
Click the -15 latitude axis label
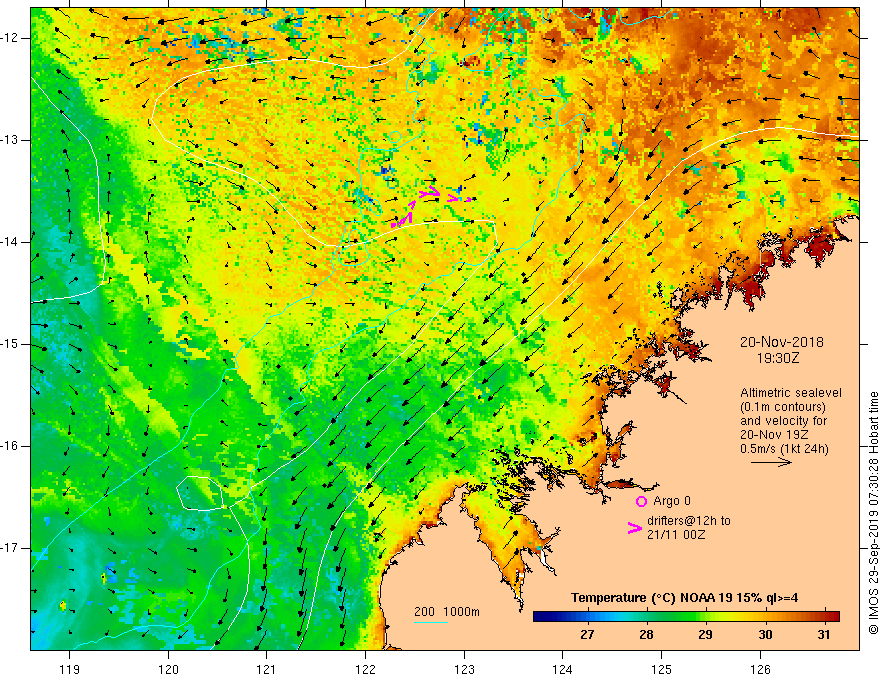coord(11,344)
